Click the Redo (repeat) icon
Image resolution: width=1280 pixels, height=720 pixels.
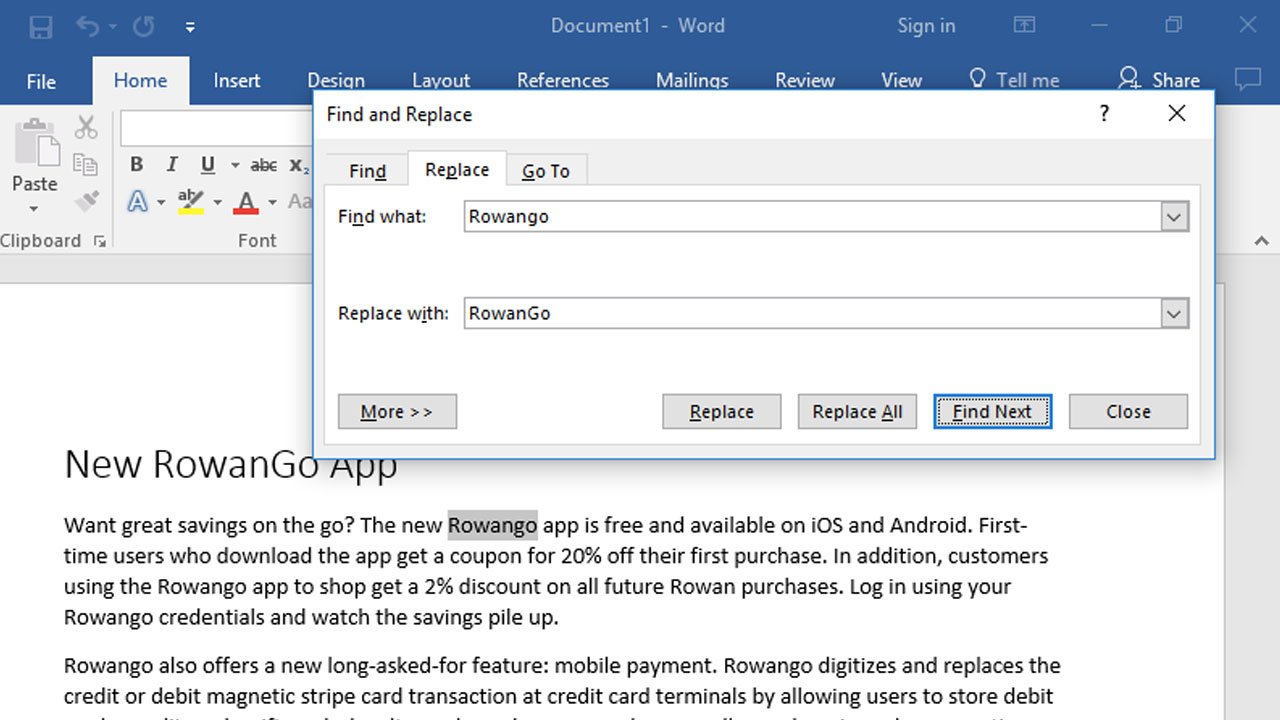[143, 27]
